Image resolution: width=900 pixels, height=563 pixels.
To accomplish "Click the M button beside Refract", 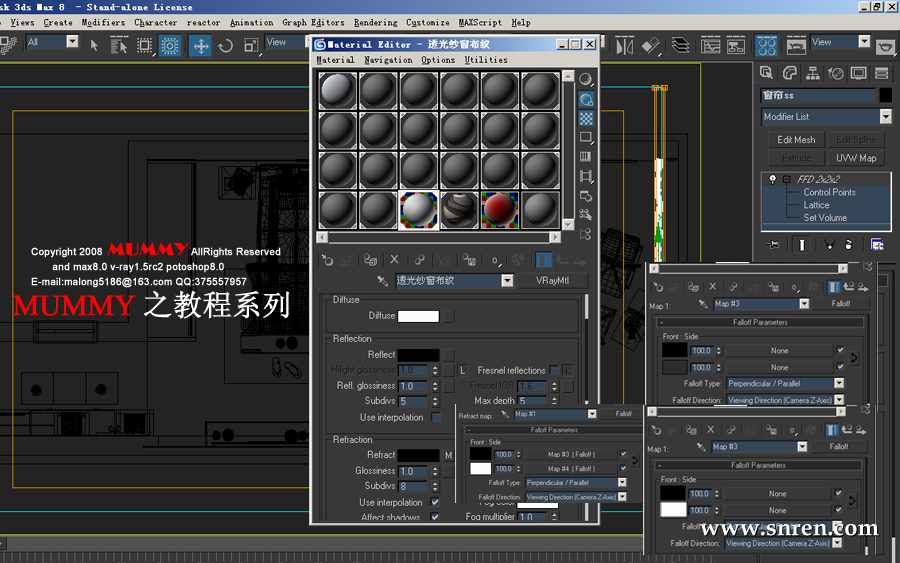I will [x=449, y=455].
